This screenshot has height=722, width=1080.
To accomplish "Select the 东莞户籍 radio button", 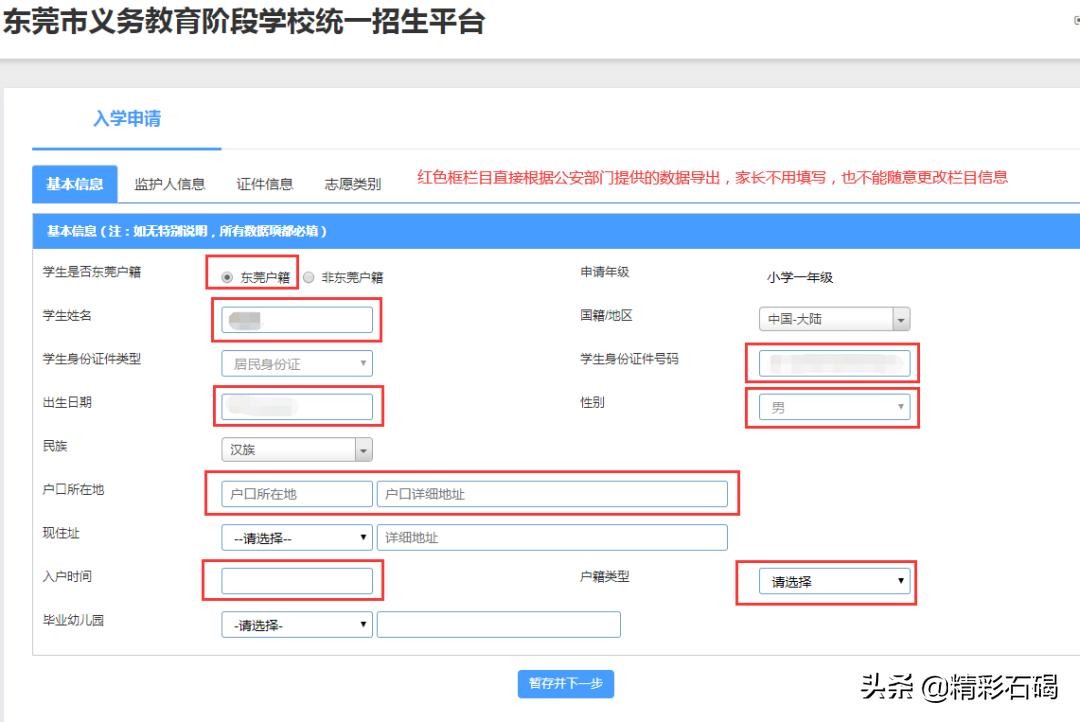I will (x=227, y=278).
